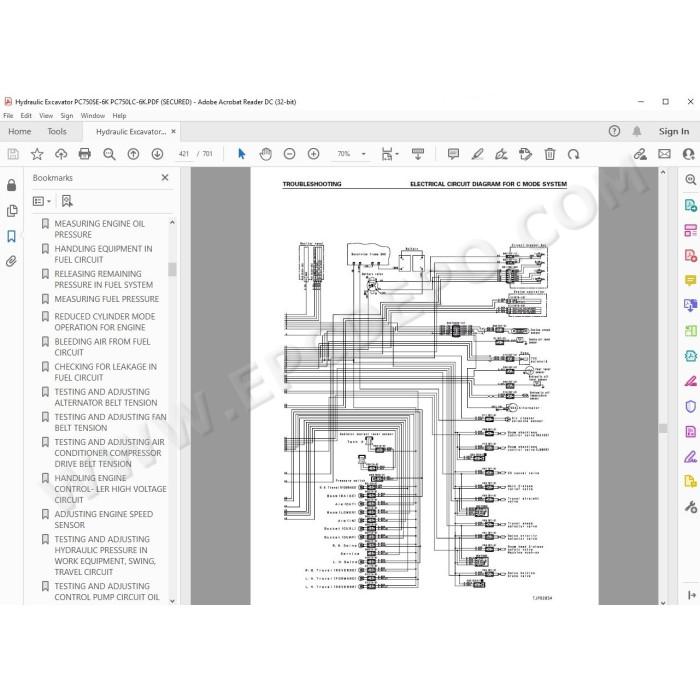Activate the Hand pan tool
Image resolution: width=700 pixels, height=700 pixels.
click(266, 154)
